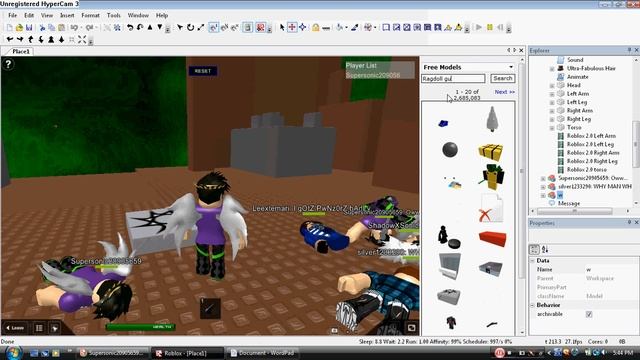Click the Categorized sort icon in Properties
640x360 pixels.
[534, 249]
